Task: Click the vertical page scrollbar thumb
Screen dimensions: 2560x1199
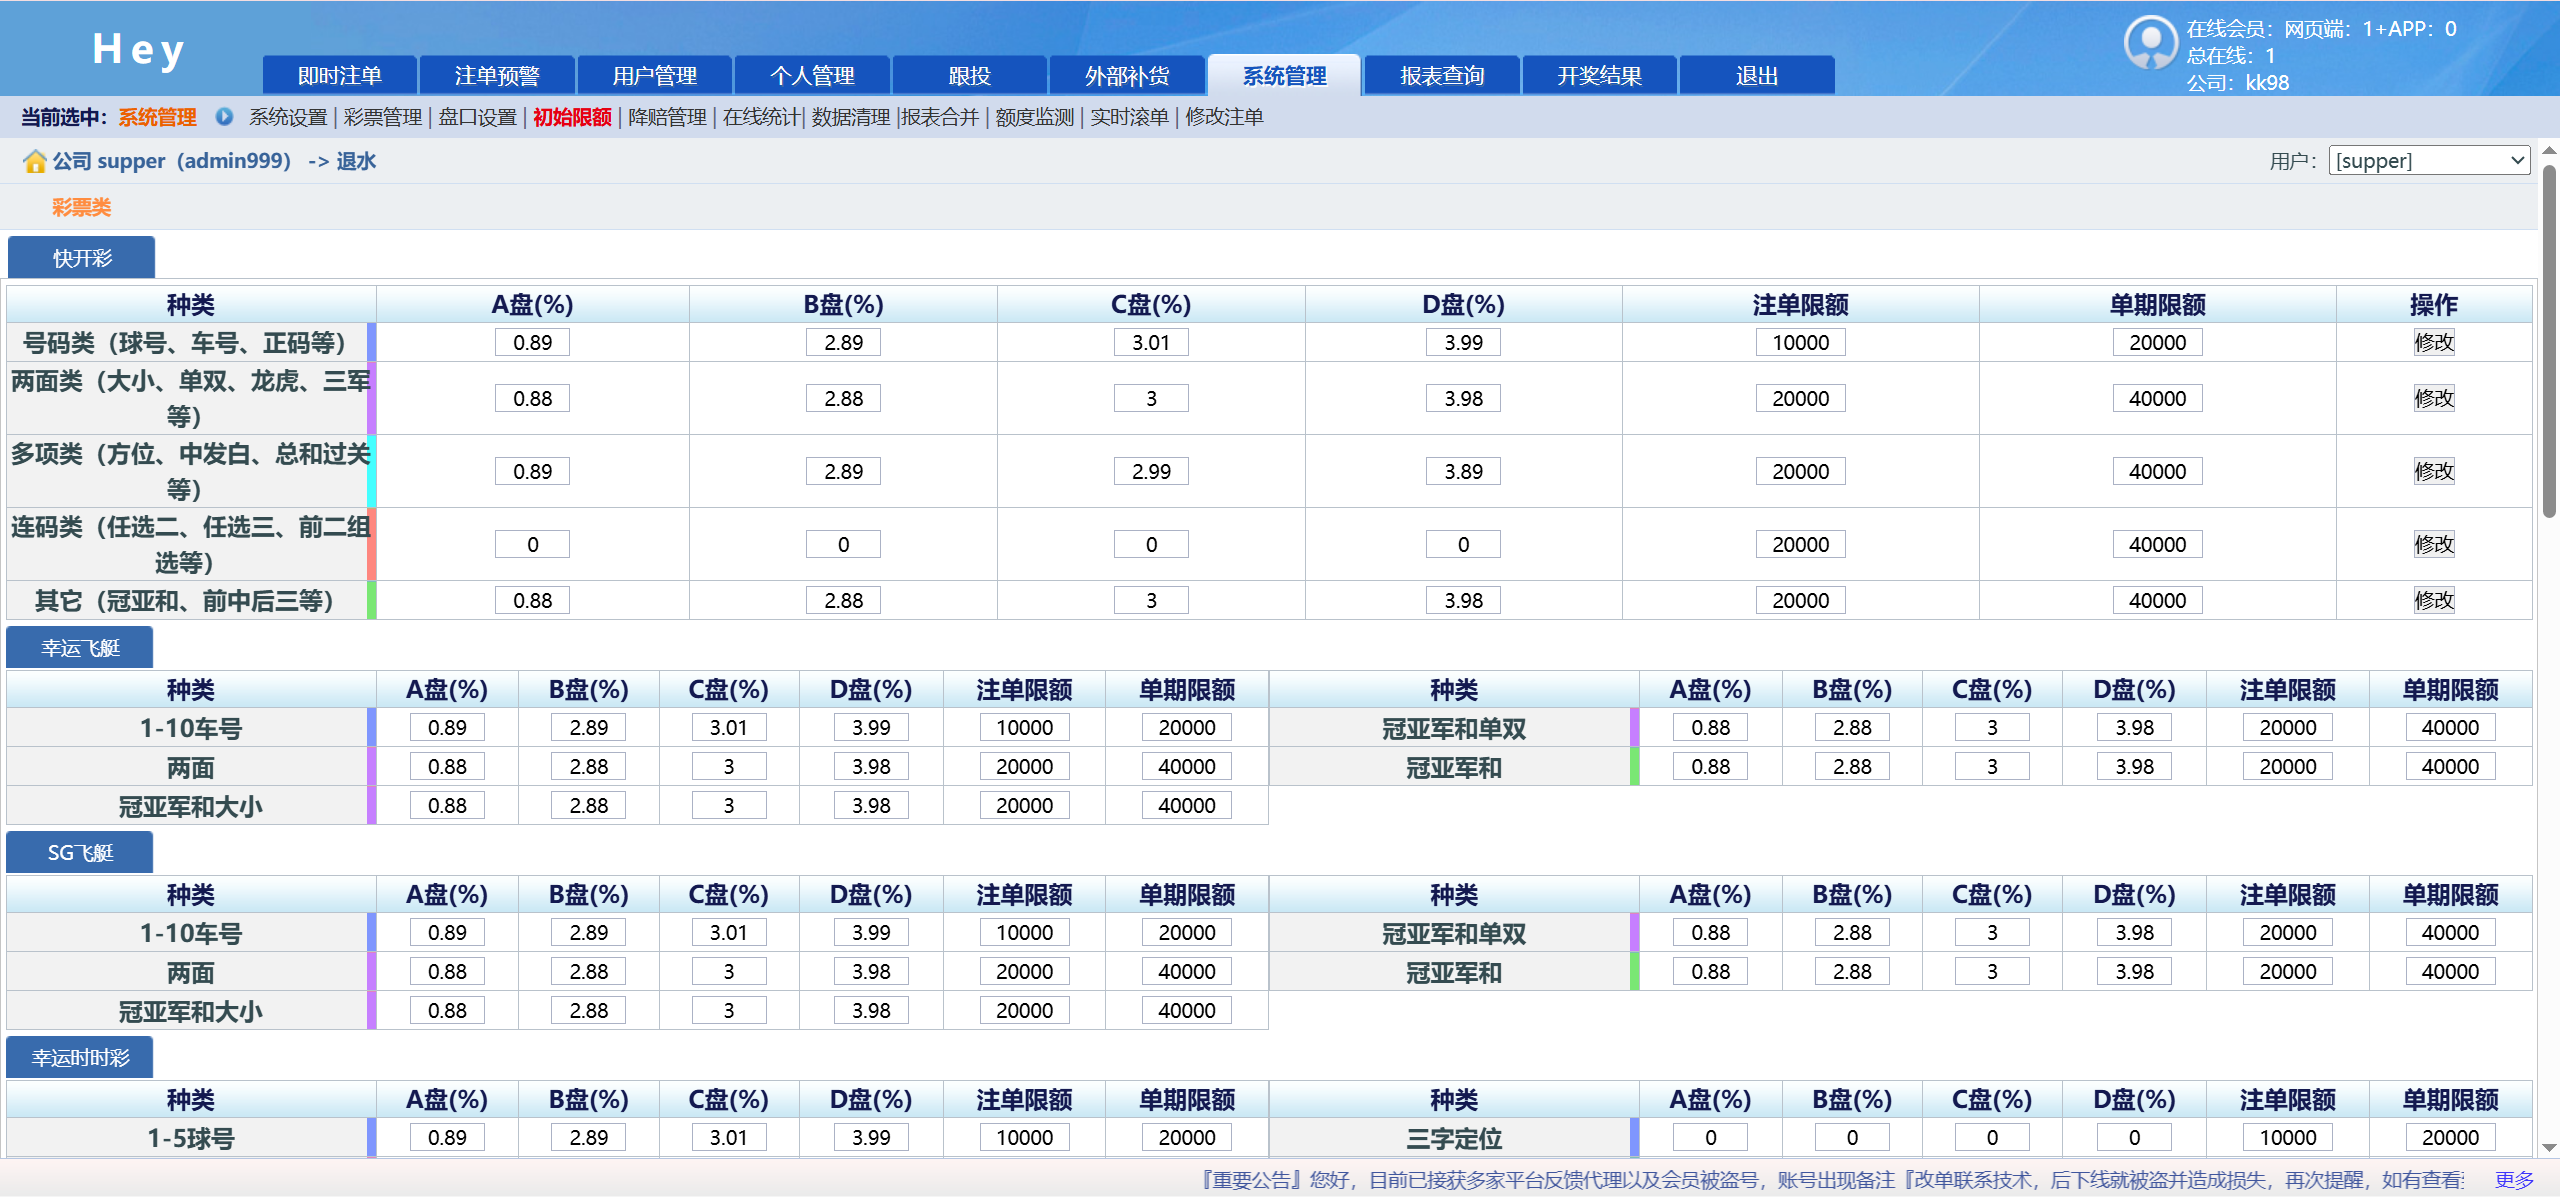Action: coord(2549,340)
